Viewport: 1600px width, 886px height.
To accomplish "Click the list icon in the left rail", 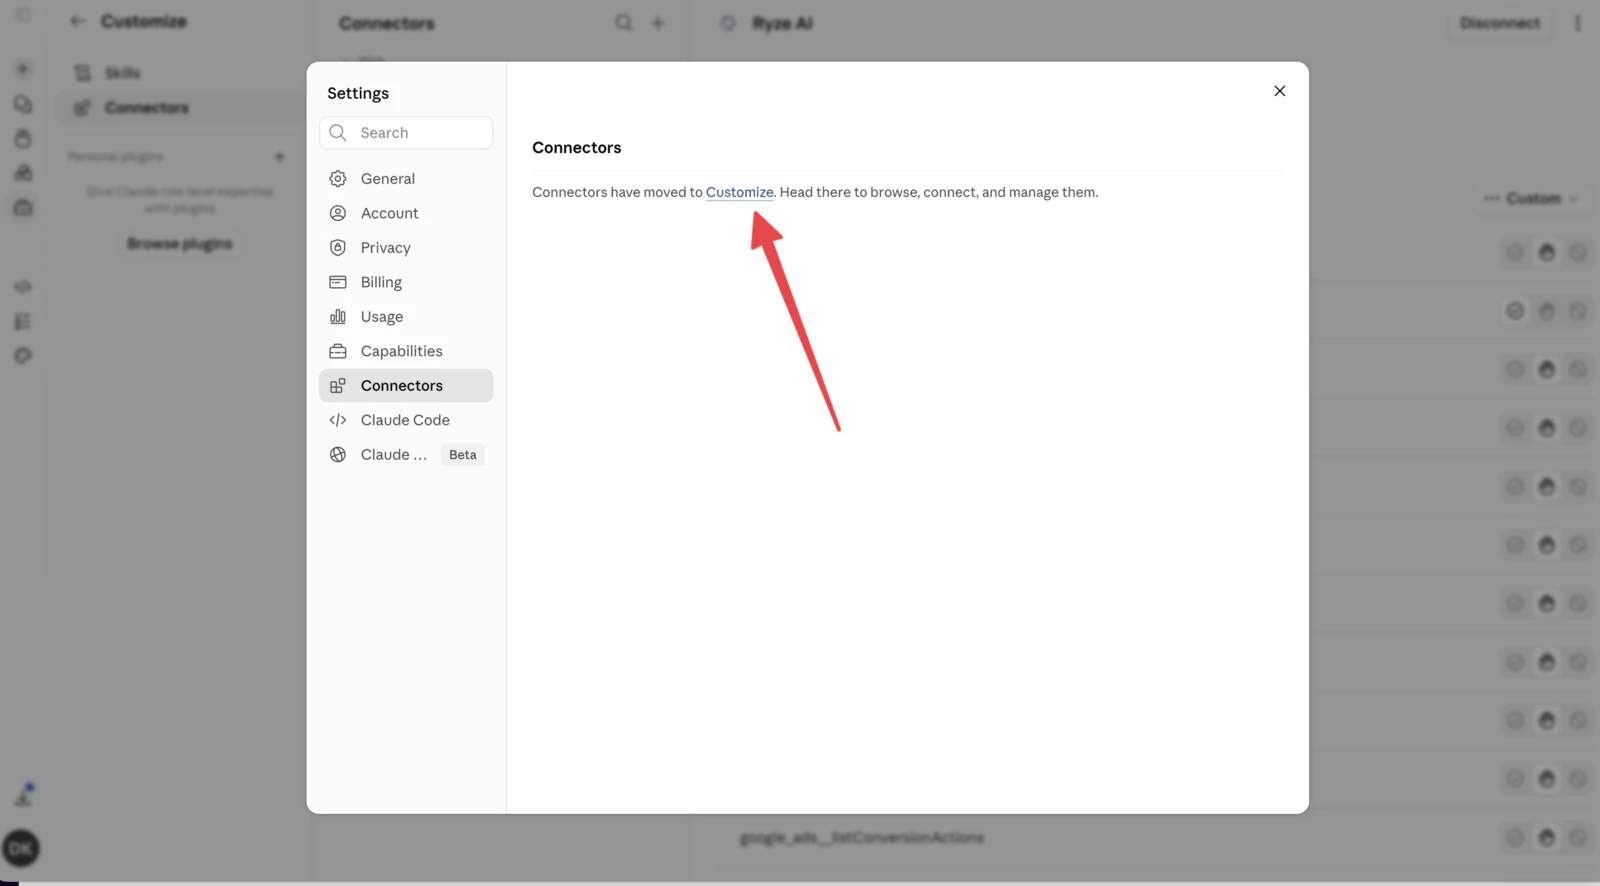I will pyautogui.click(x=23, y=321).
